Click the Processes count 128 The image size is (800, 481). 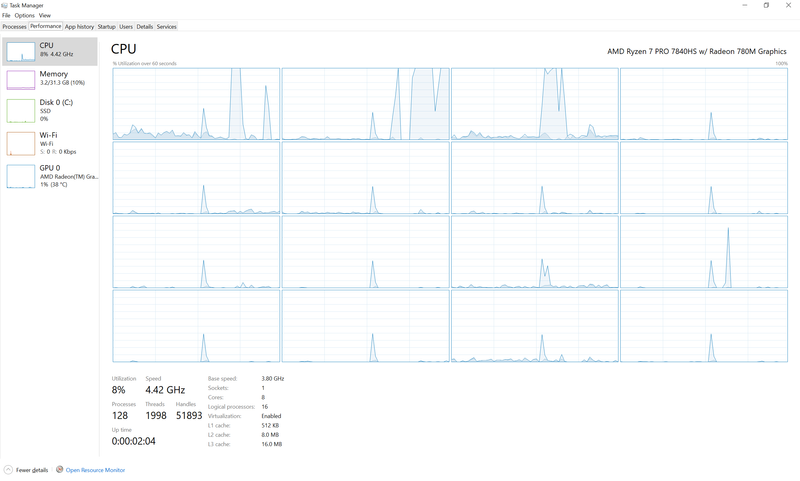point(120,416)
